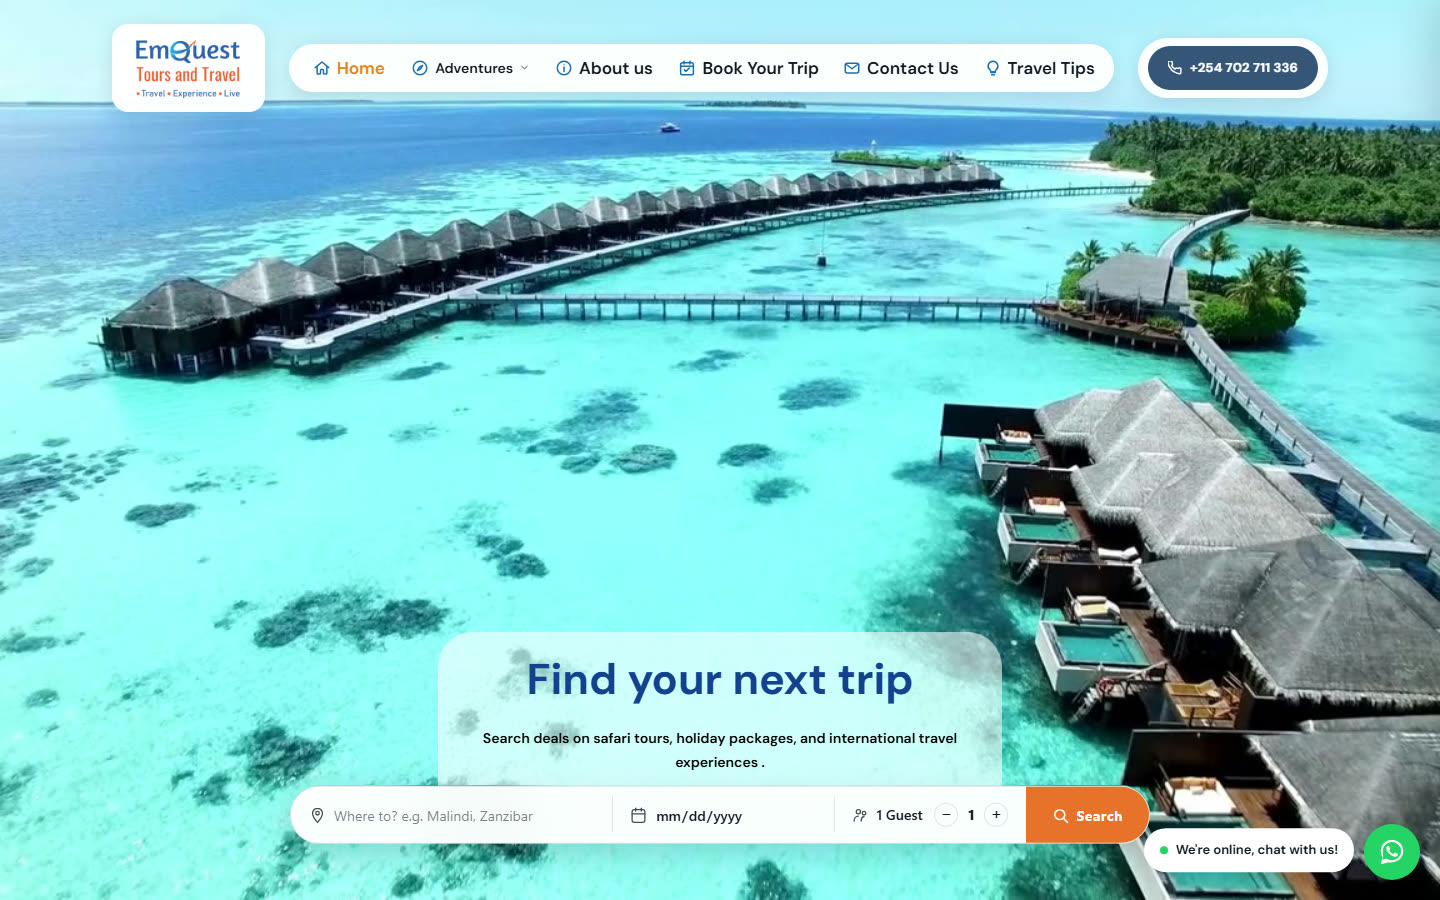Go to the Home menu item
The width and height of the screenshot is (1440, 900).
click(349, 68)
